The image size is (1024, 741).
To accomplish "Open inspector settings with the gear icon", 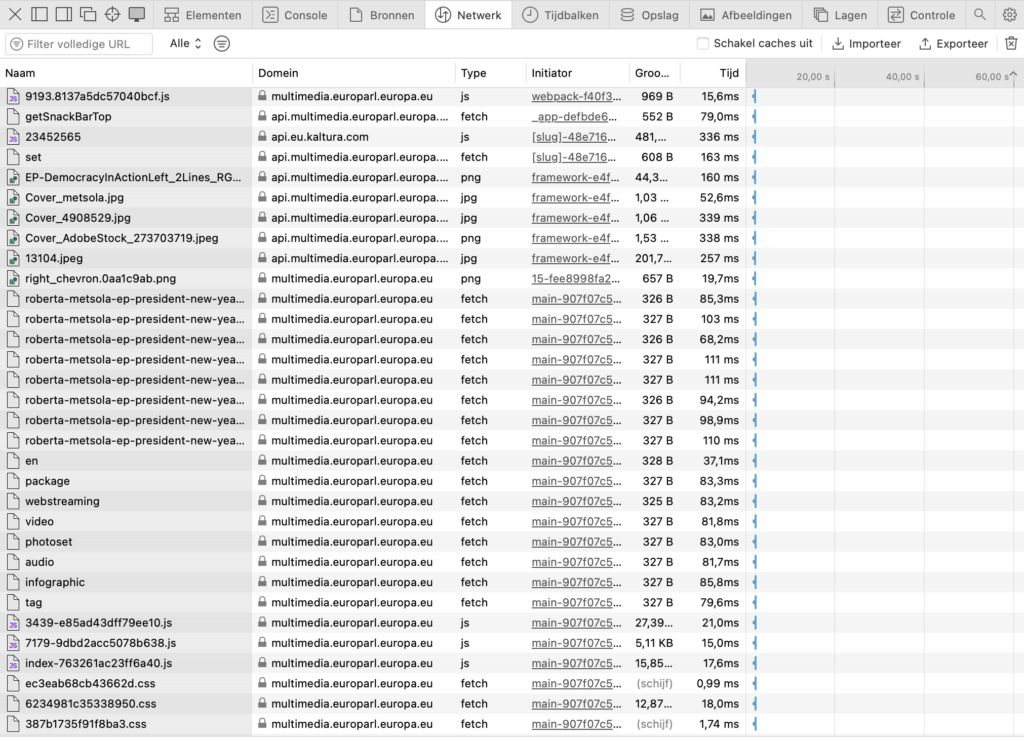I will tap(1010, 14).
